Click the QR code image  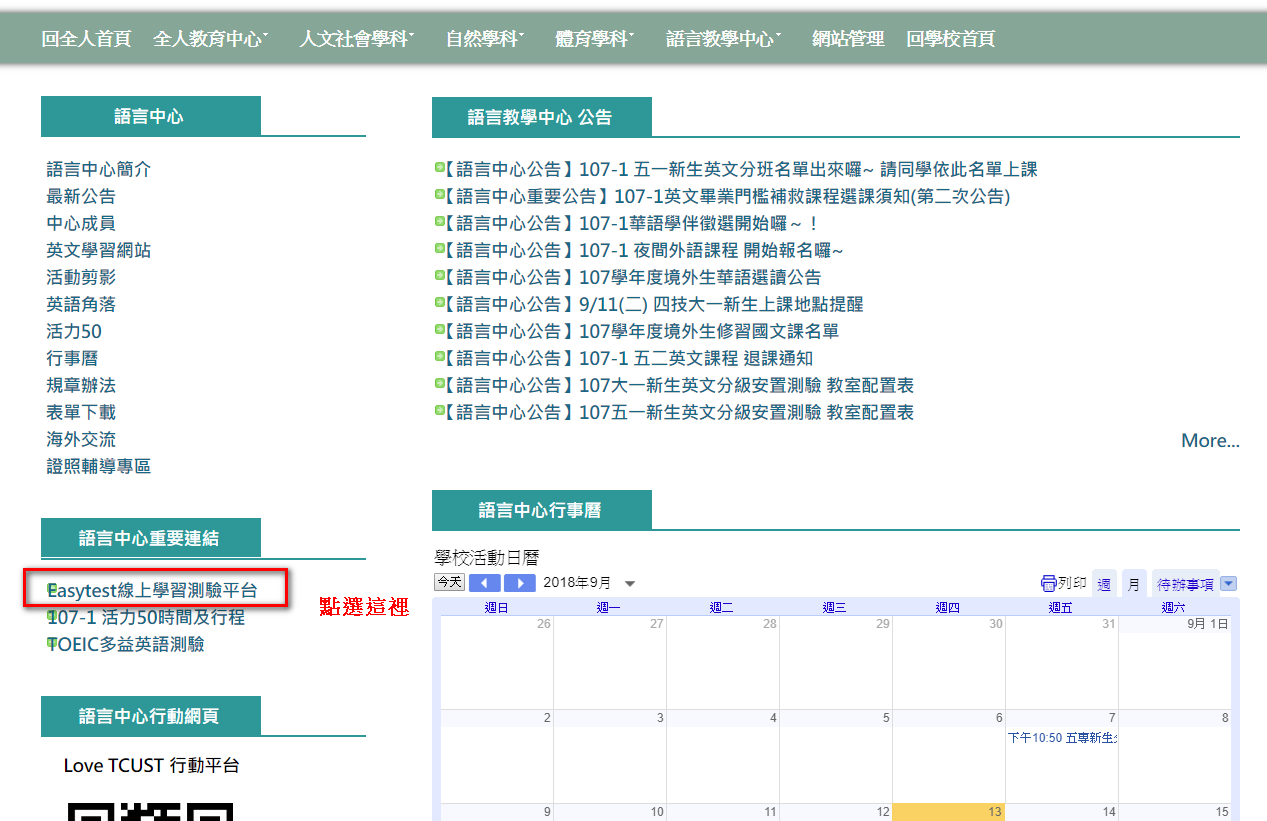click(x=150, y=811)
